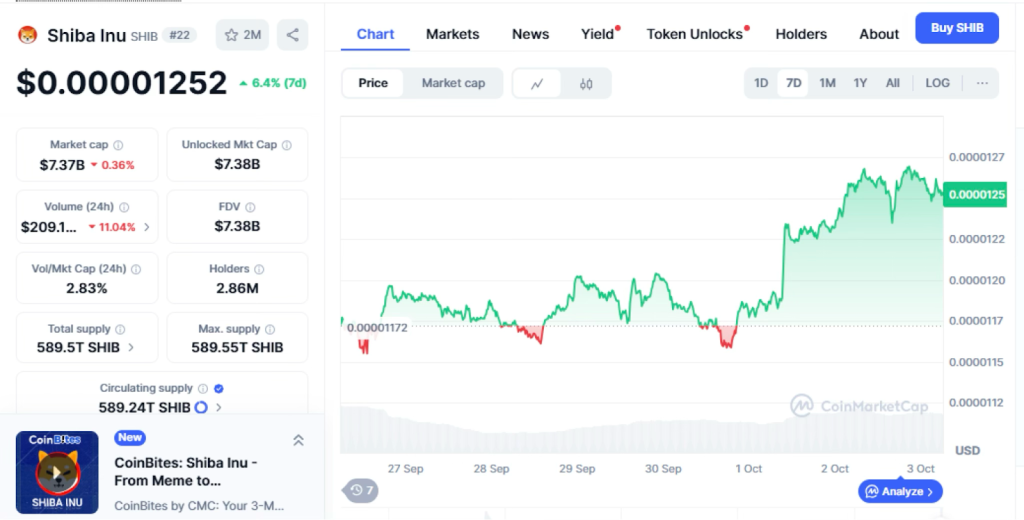This screenshot has width=1024, height=520.
Task: Click the Market cap info icon
Action: tap(118, 145)
